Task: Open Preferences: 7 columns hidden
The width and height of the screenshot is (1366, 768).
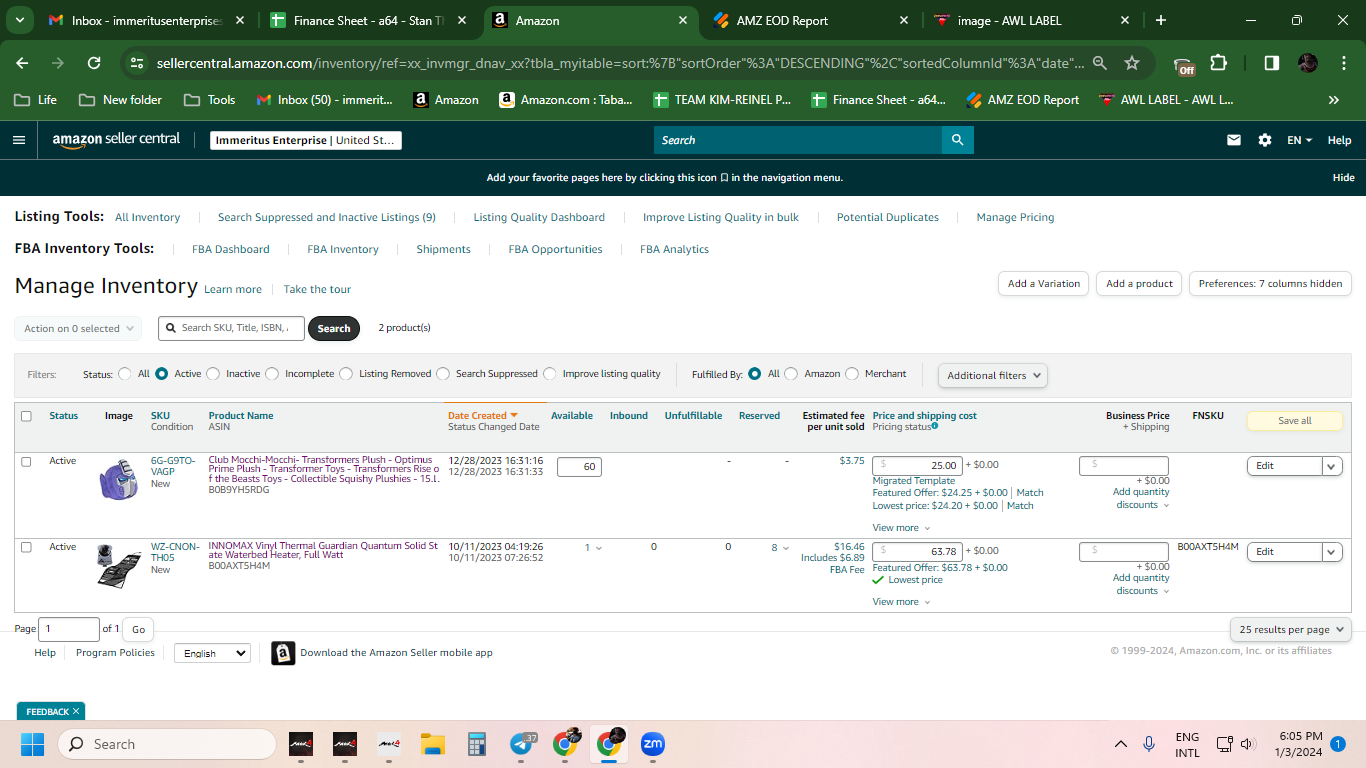Action: (x=1270, y=284)
